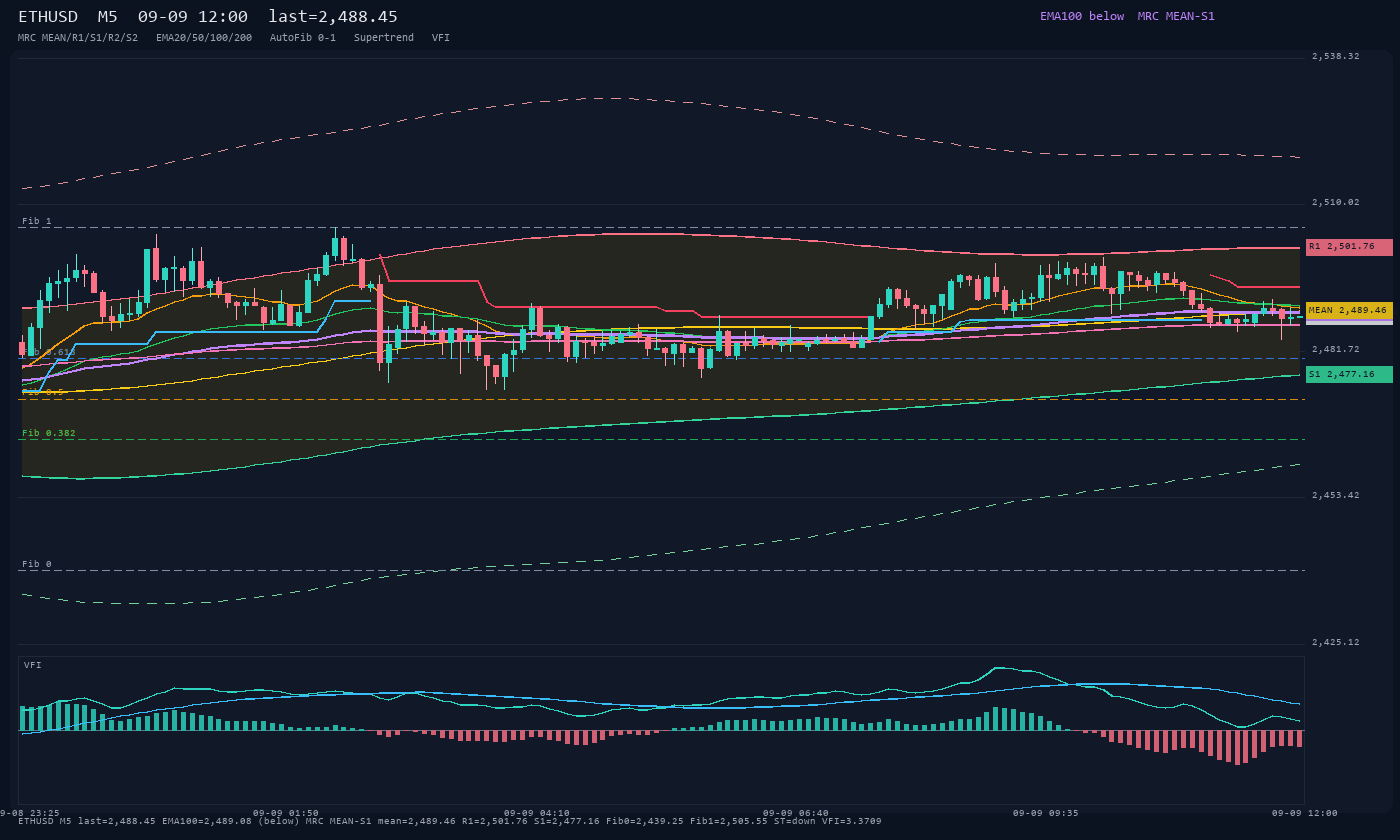
Task: Click the S1 2,477.16 price tag
Action: [1349, 375]
